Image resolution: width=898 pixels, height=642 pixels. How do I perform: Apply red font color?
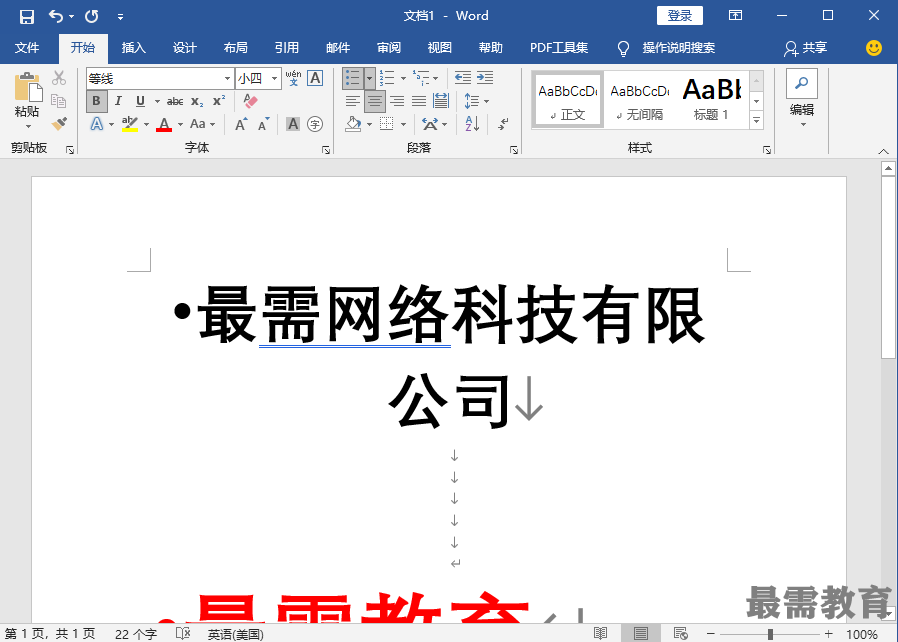[164, 124]
